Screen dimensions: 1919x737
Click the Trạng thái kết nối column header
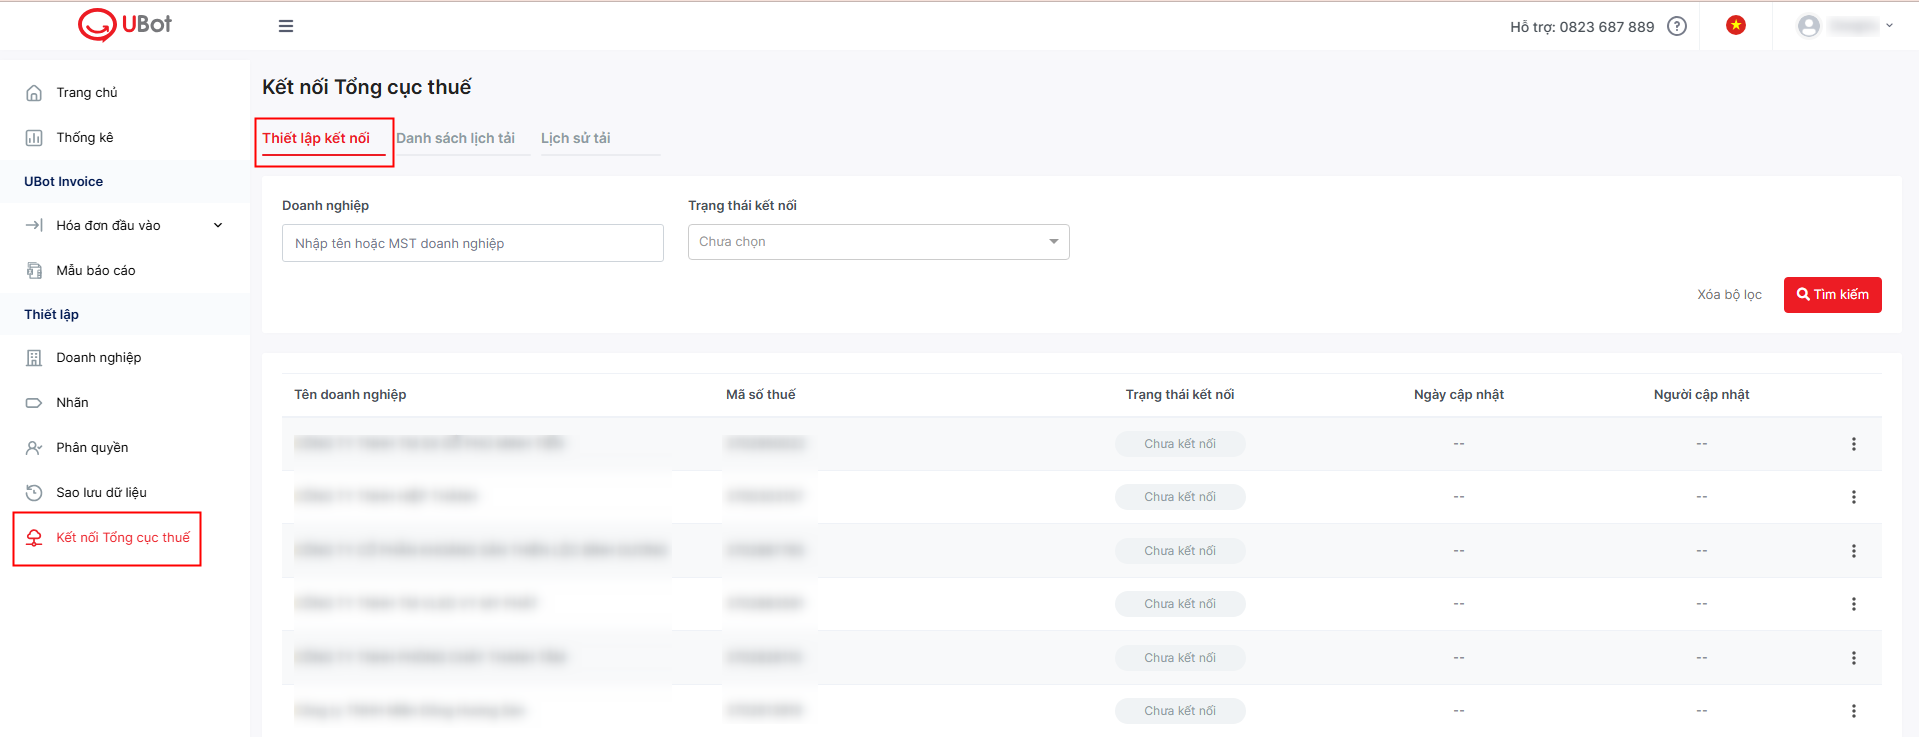point(1180,394)
